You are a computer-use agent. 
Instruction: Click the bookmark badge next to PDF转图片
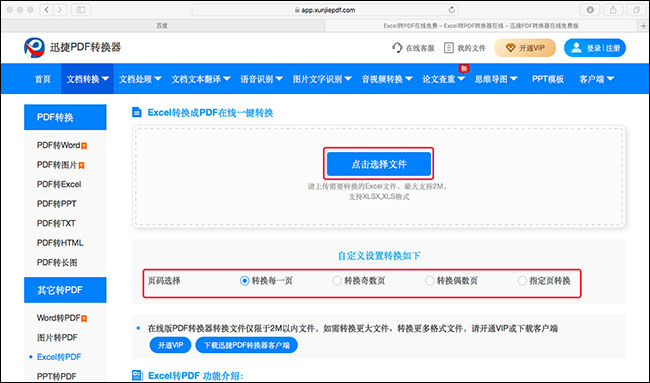tap(81, 165)
